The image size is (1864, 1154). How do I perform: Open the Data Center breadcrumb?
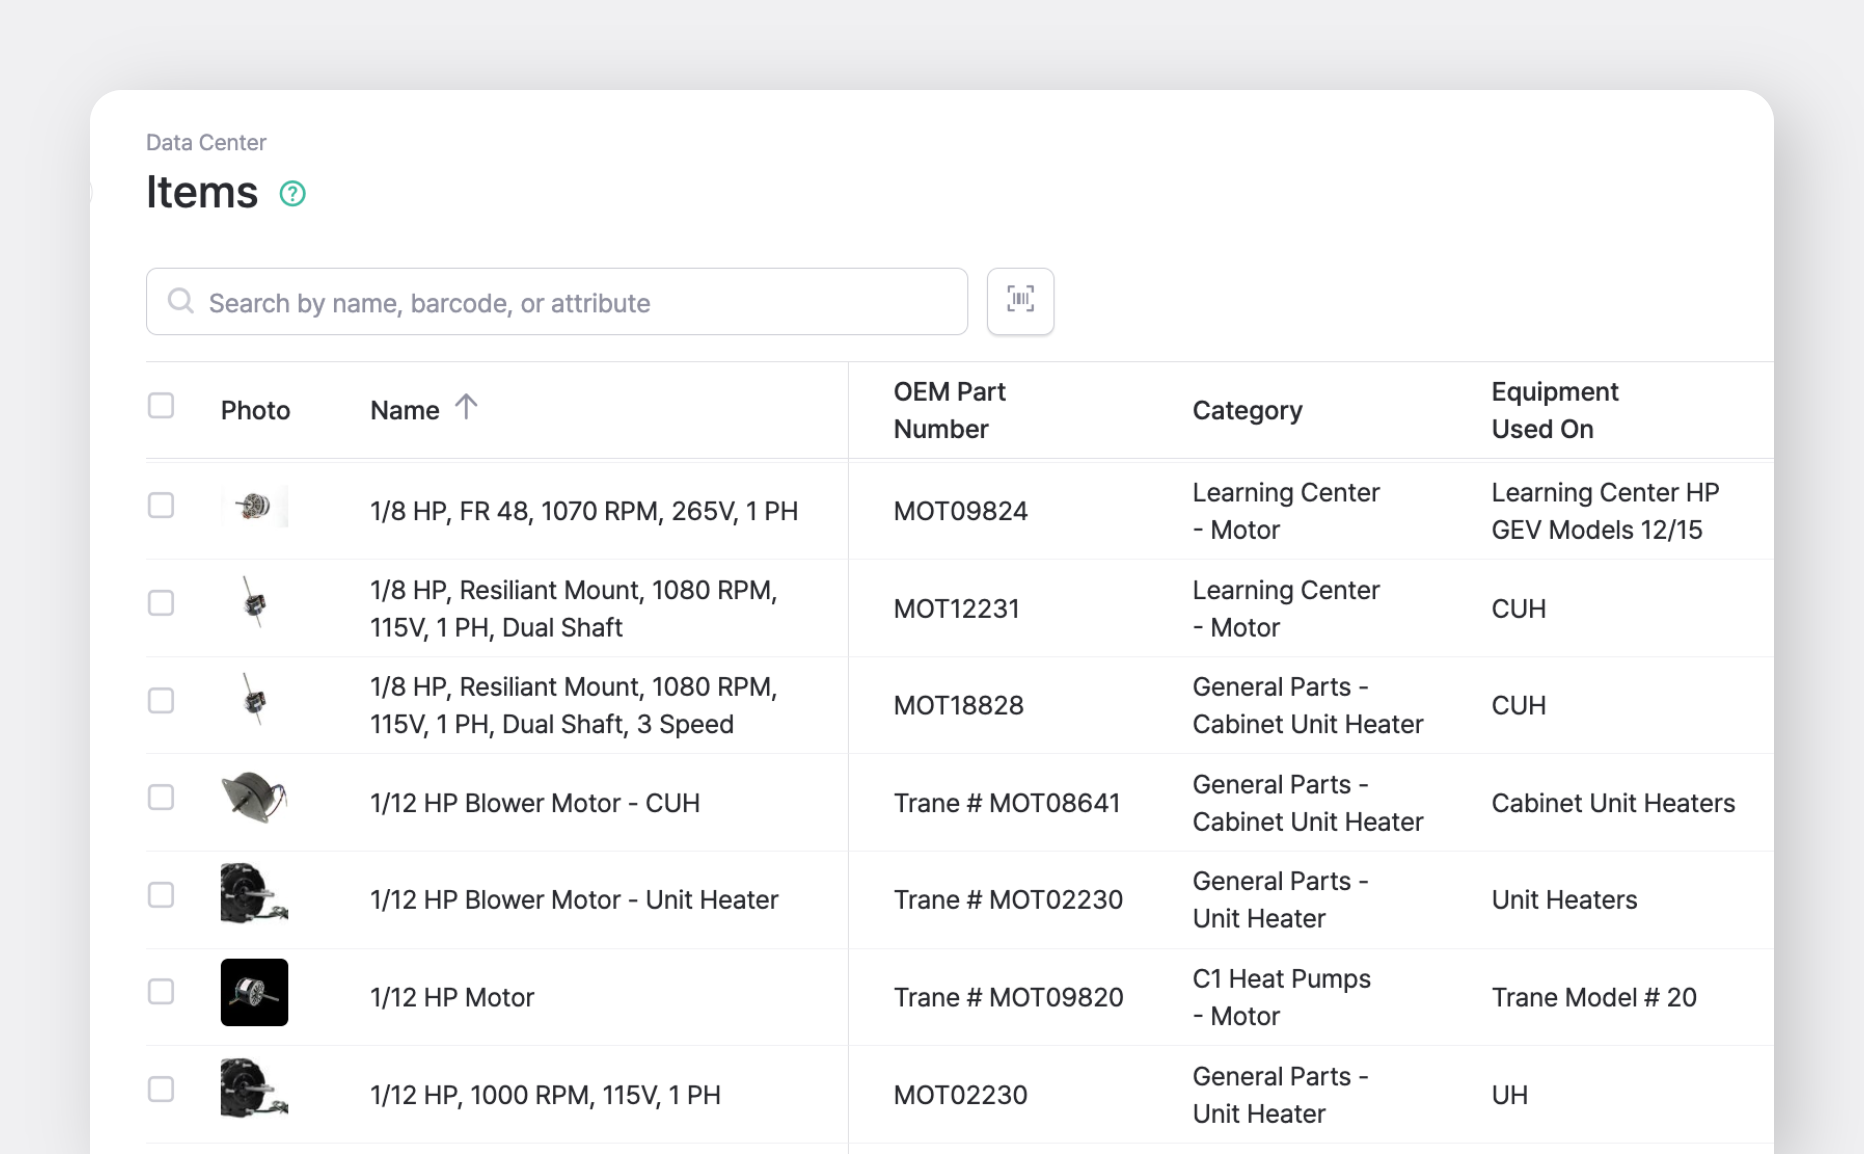coord(206,142)
